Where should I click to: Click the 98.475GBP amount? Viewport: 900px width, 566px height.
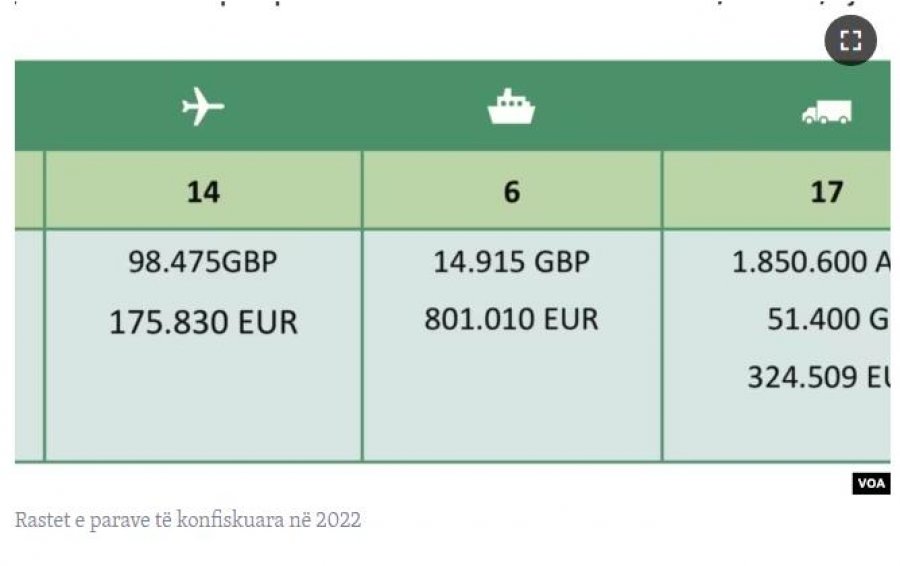point(203,262)
